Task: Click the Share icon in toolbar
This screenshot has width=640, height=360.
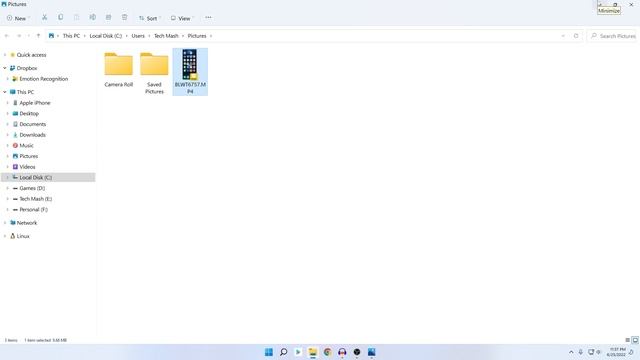Action: (109, 18)
